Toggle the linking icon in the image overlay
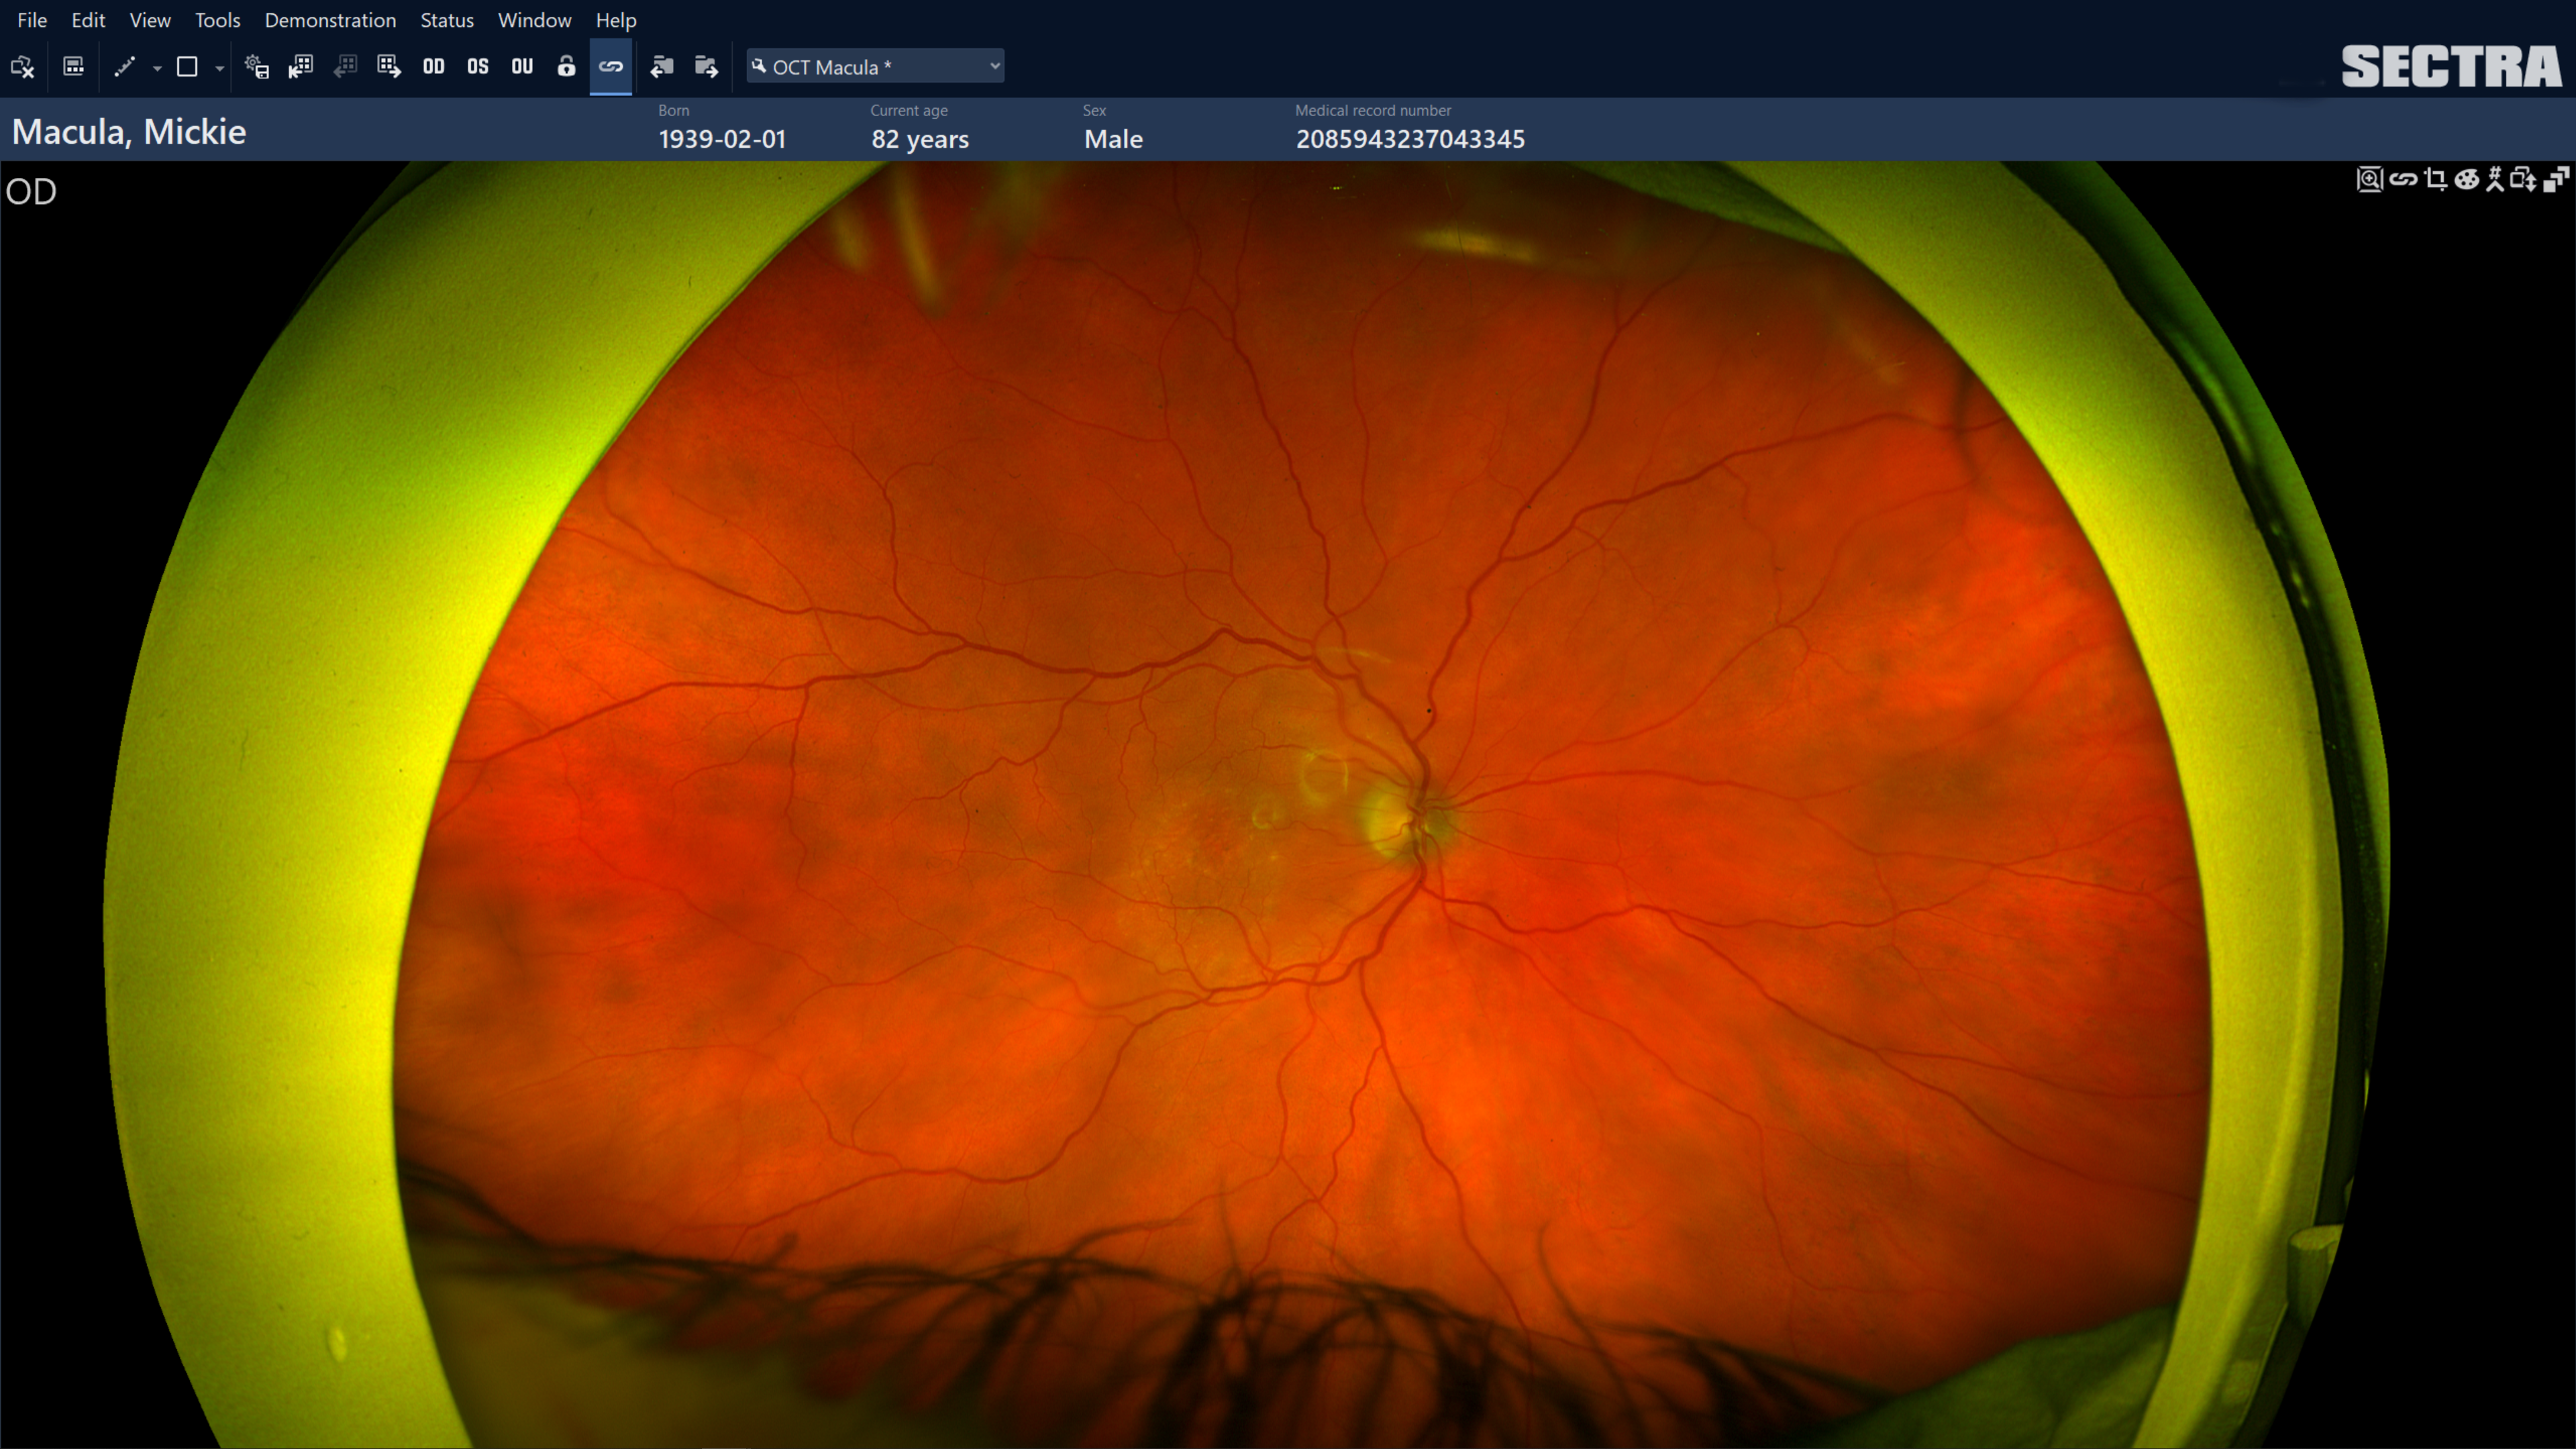This screenshot has height=1449, width=2576. (2404, 181)
